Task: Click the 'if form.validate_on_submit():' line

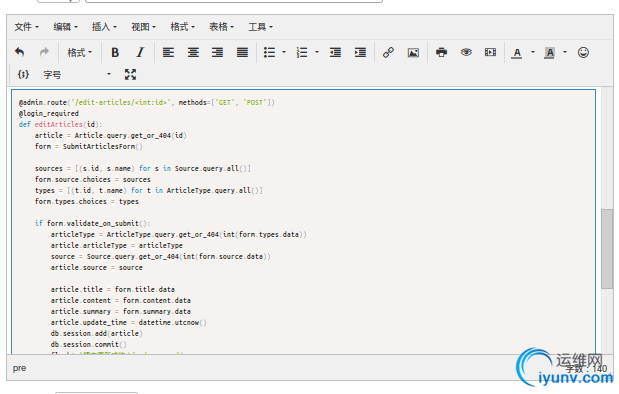Action: point(93,223)
